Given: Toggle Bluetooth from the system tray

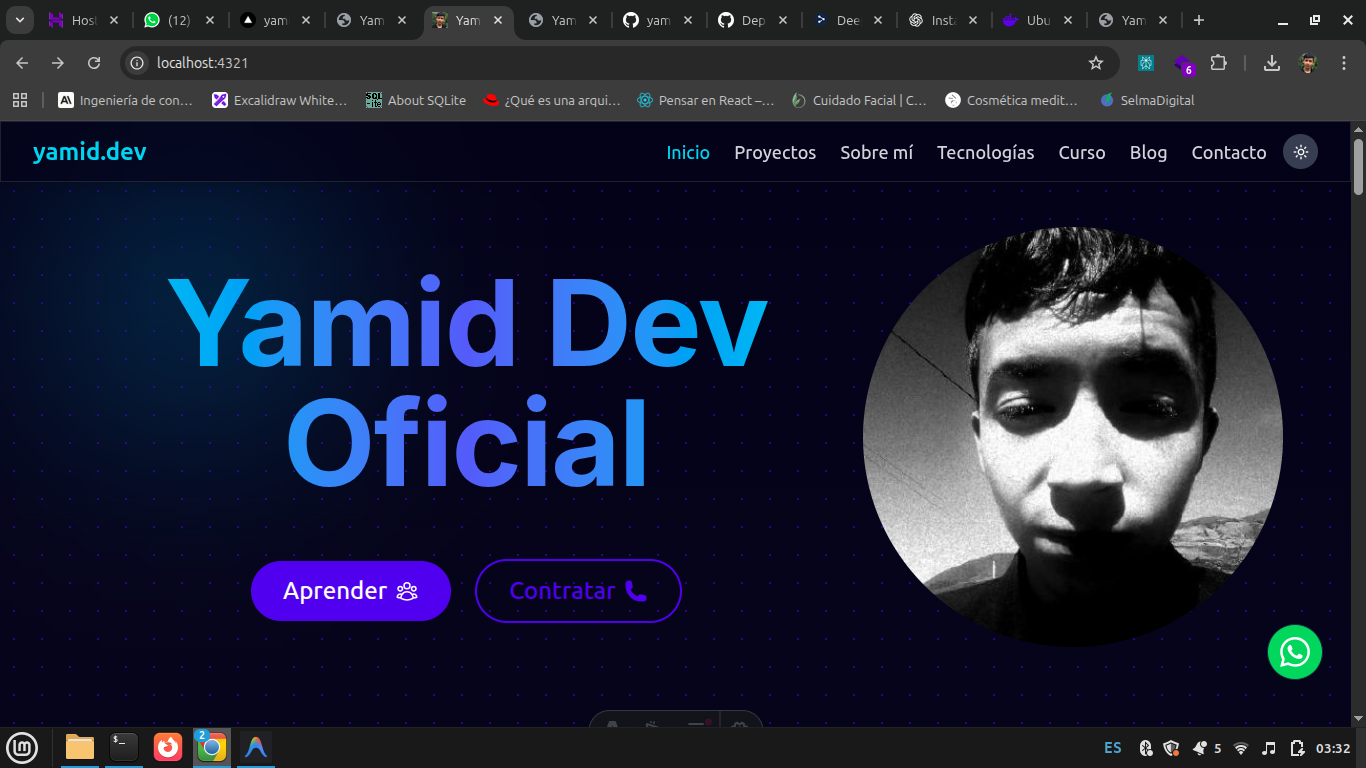Looking at the screenshot, I should [x=1146, y=747].
